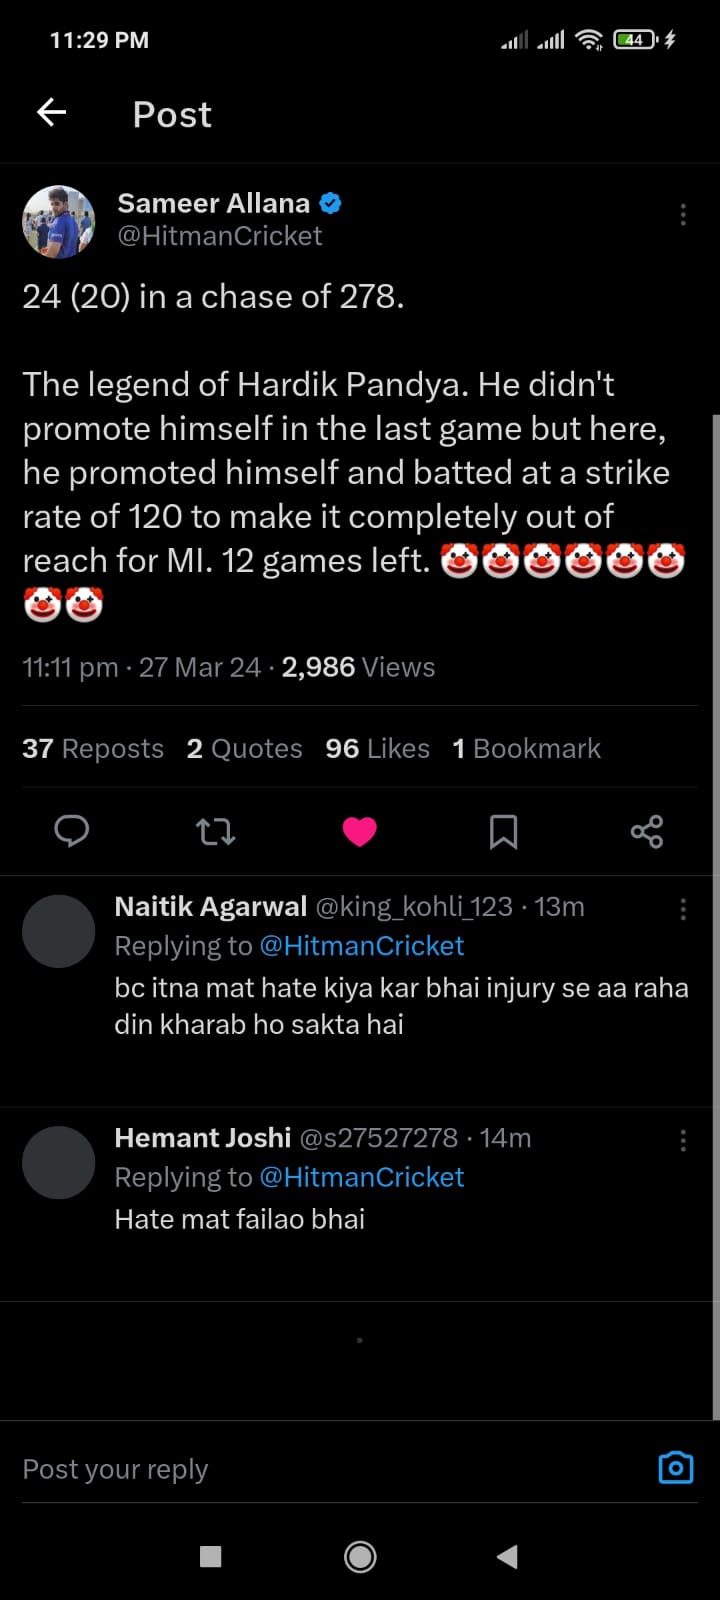720x1600 pixels.
Task: Open three-dot menu on Sameer Allana's post
Action: click(683, 215)
